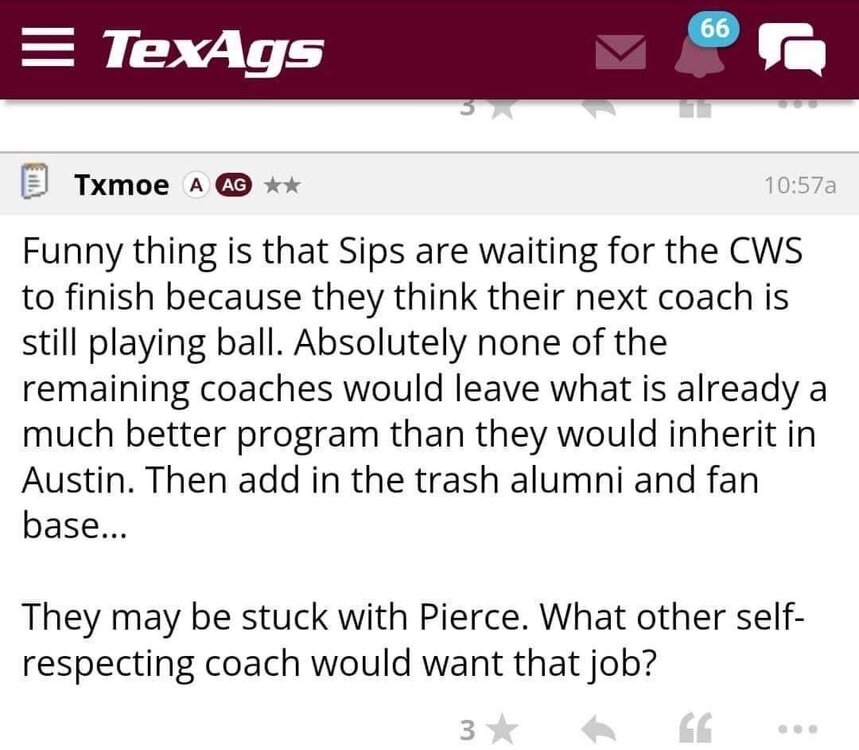Click the 66 notification count badge
Image resolution: width=859 pixels, height=750 pixels.
point(714,29)
